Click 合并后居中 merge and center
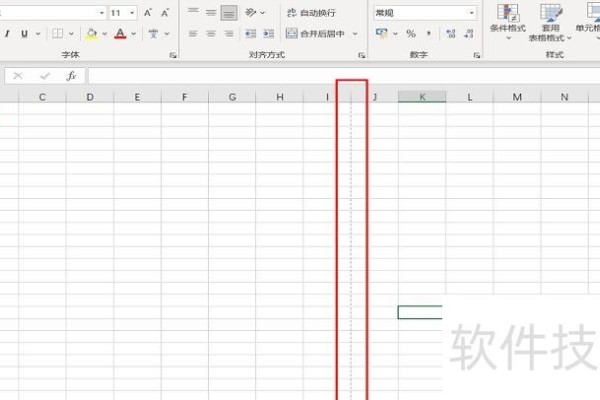Viewport: 600px width, 400px height. coord(315,34)
